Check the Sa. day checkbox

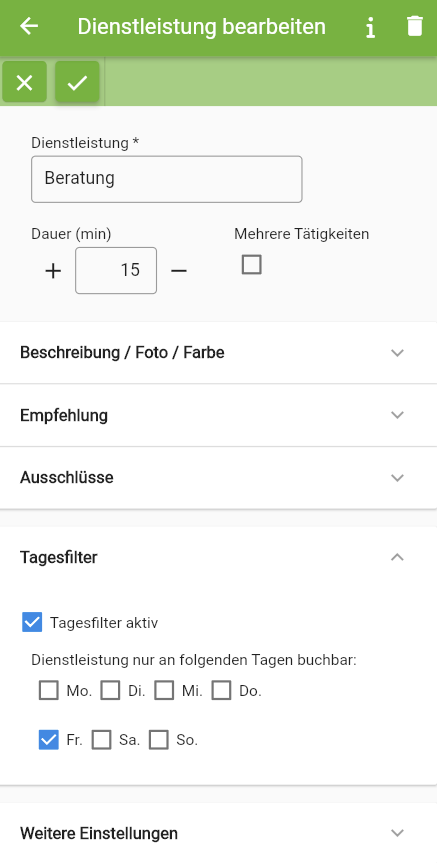101,740
